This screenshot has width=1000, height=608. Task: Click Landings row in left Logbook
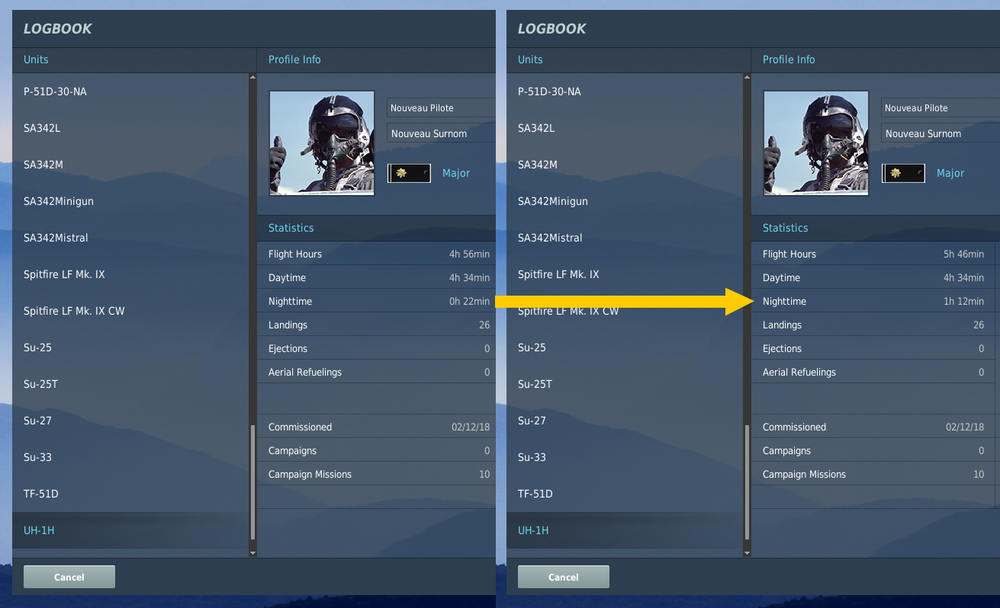pos(377,325)
